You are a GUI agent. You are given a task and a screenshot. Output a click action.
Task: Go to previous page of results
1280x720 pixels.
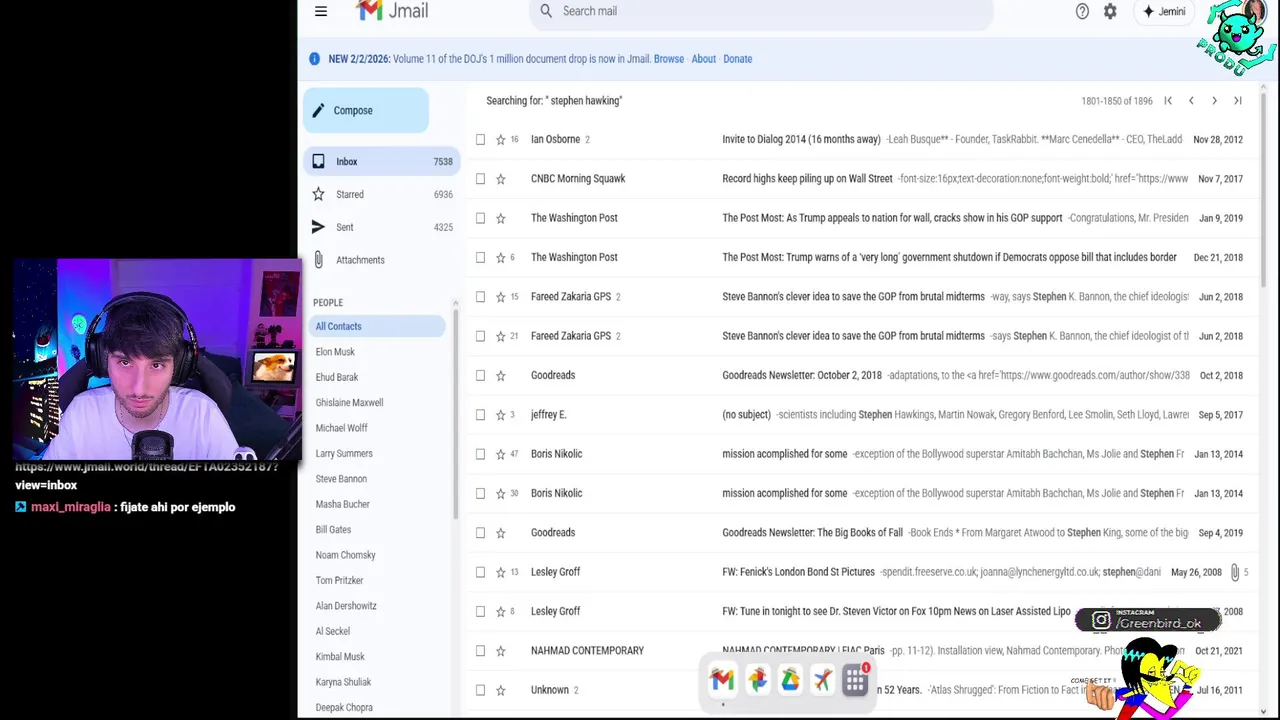(1191, 101)
